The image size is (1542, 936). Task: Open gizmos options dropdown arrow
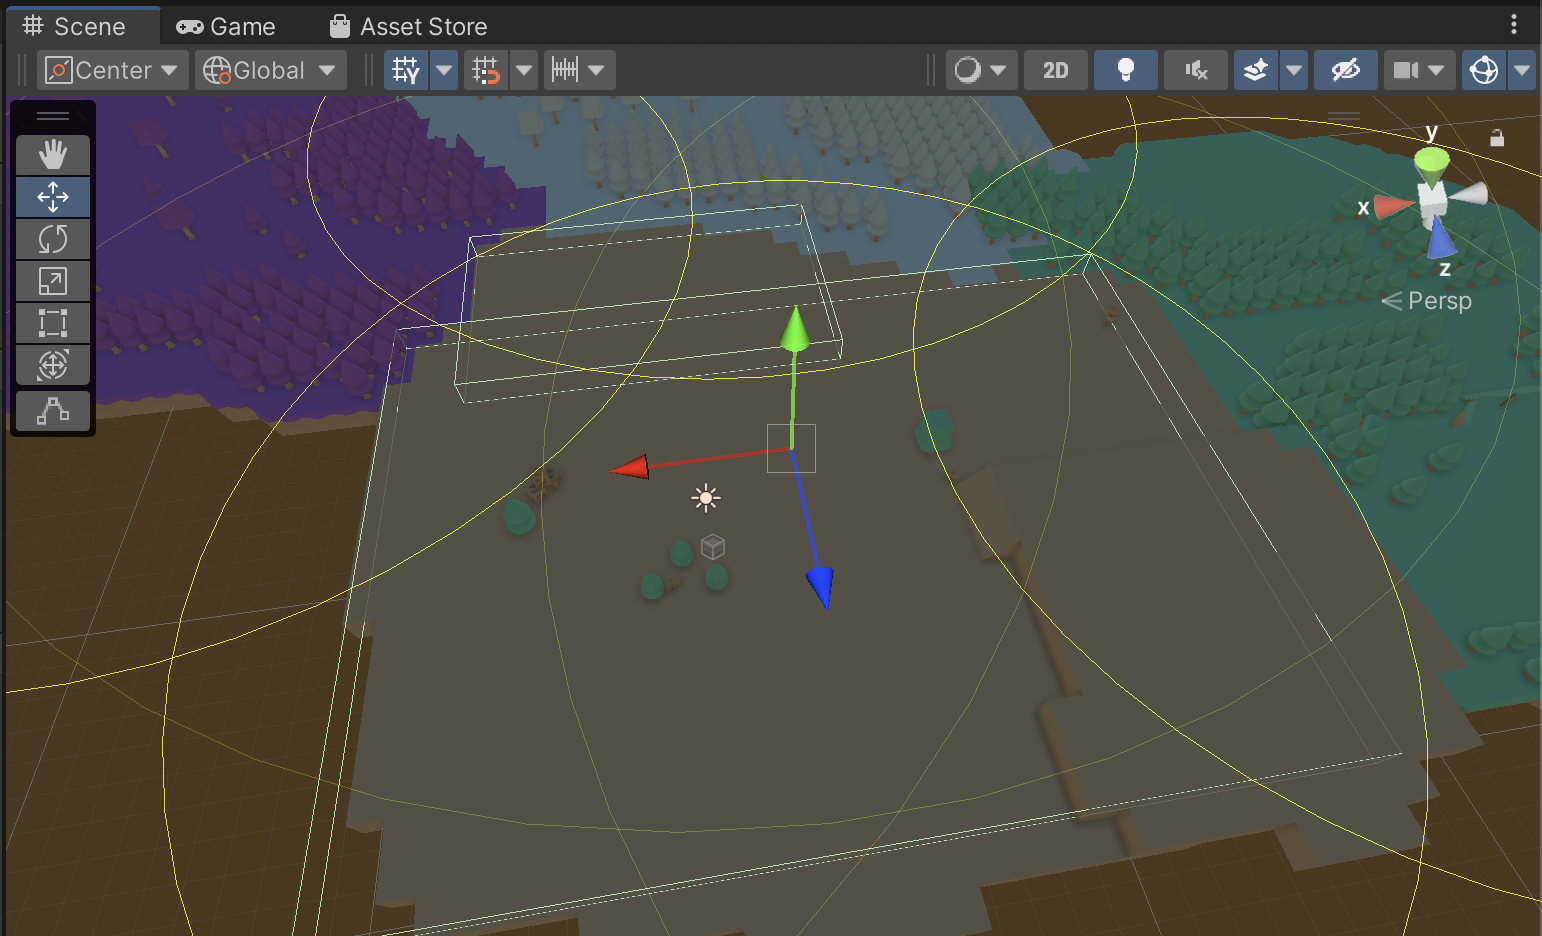[x=1522, y=70]
